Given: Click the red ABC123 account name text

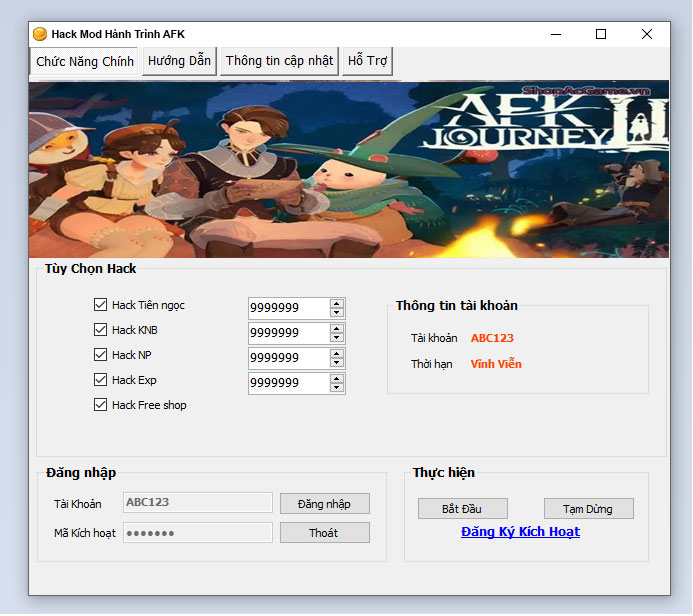Looking at the screenshot, I should point(492,338).
